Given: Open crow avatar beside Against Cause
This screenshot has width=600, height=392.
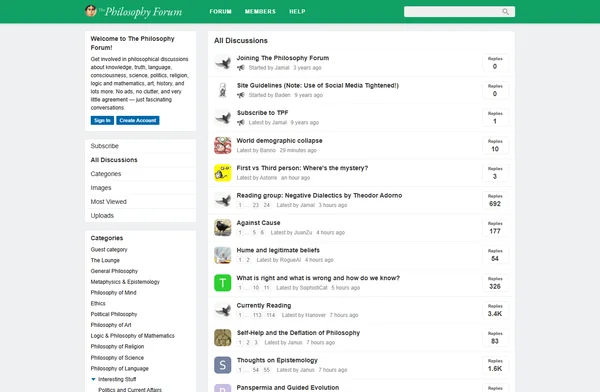Looking at the screenshot, I should 223,227.
